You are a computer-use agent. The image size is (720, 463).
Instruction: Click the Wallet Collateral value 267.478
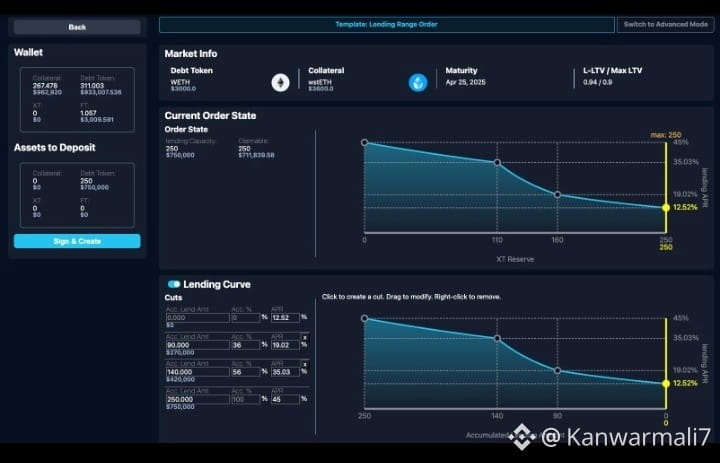[45, 85]
